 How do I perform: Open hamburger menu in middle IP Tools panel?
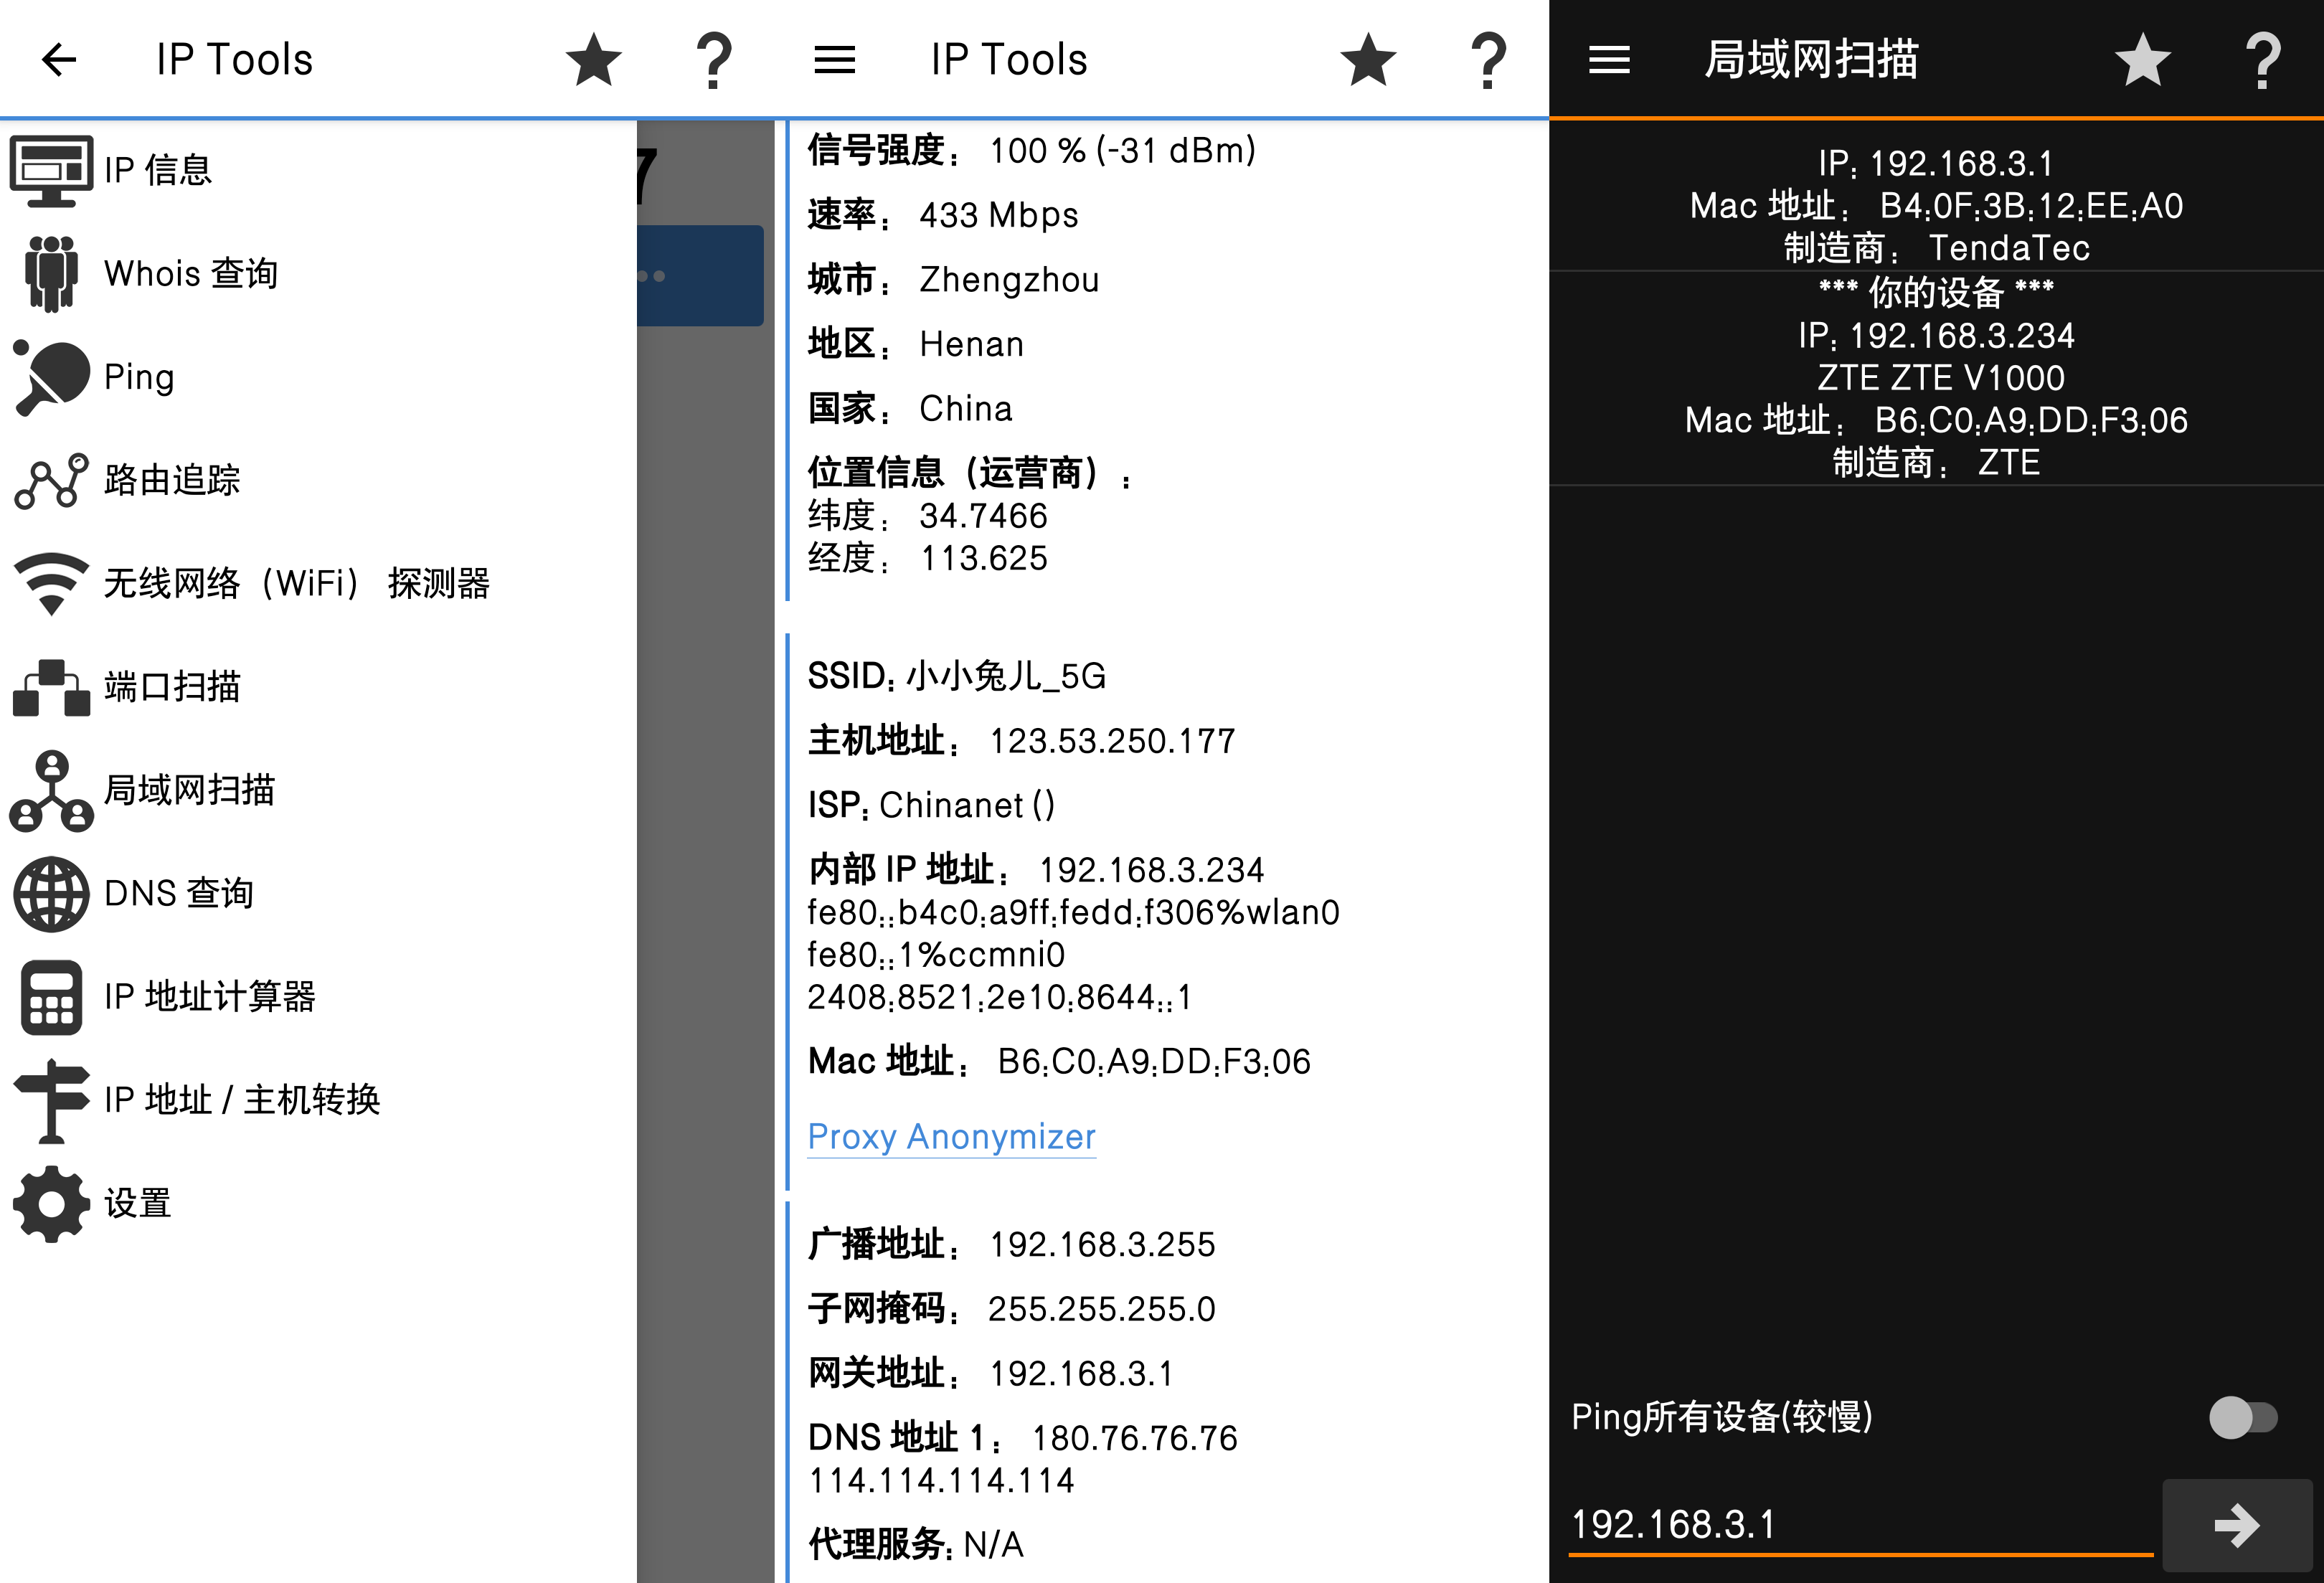pyautogui.click(x=834, y=60)
